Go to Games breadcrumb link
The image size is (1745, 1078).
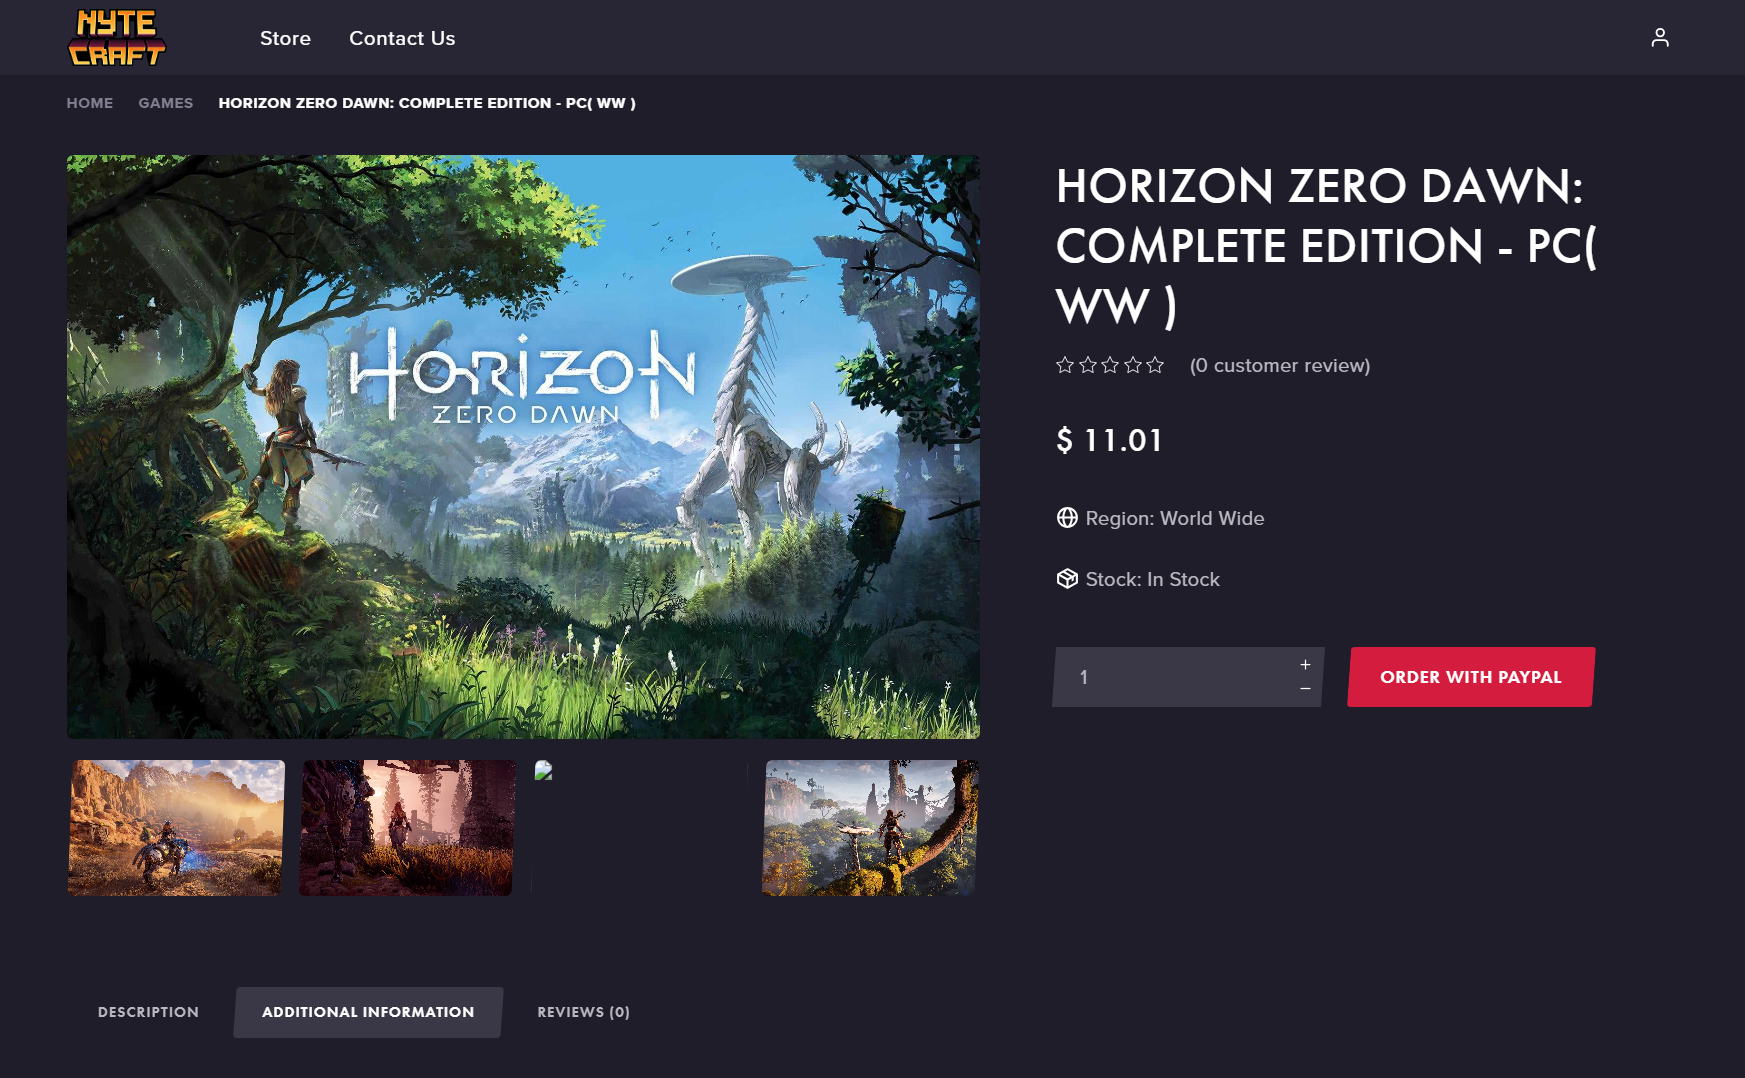tap(166, 103)
